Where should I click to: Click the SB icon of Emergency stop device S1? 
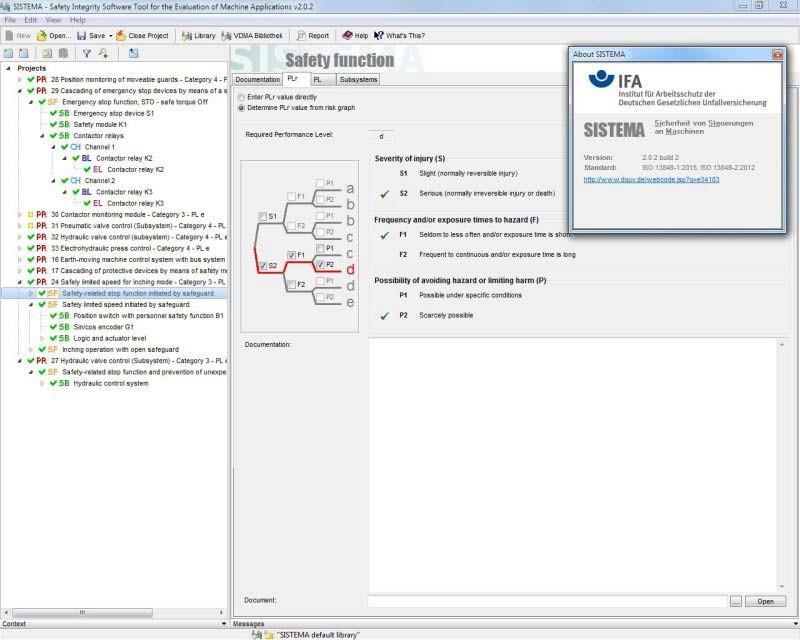(64, 113)
